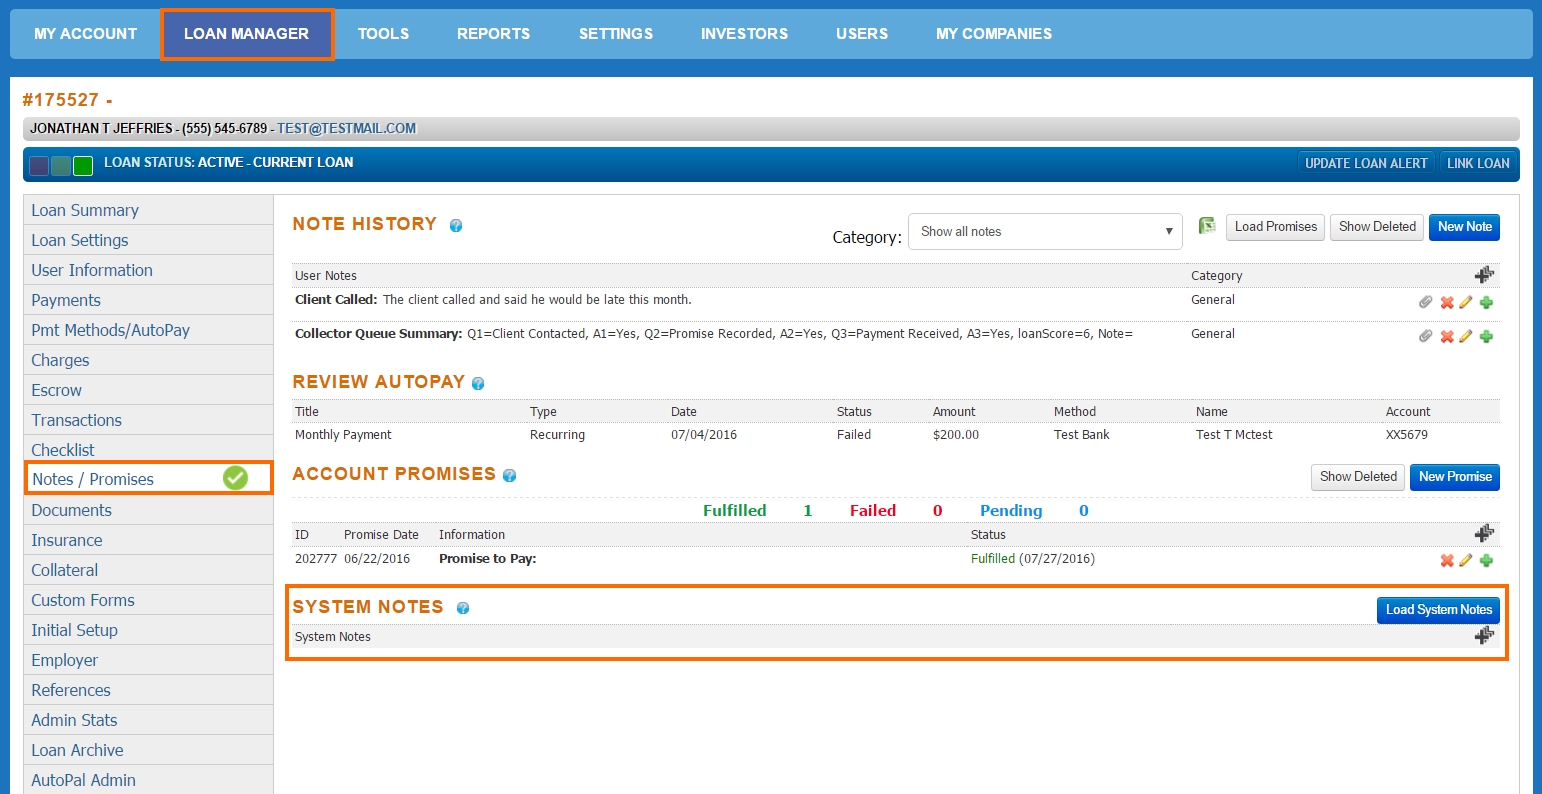Open Escrow in the sidebar
Image resolution: width=1542 pixels, height=794 pixels.
148,390
